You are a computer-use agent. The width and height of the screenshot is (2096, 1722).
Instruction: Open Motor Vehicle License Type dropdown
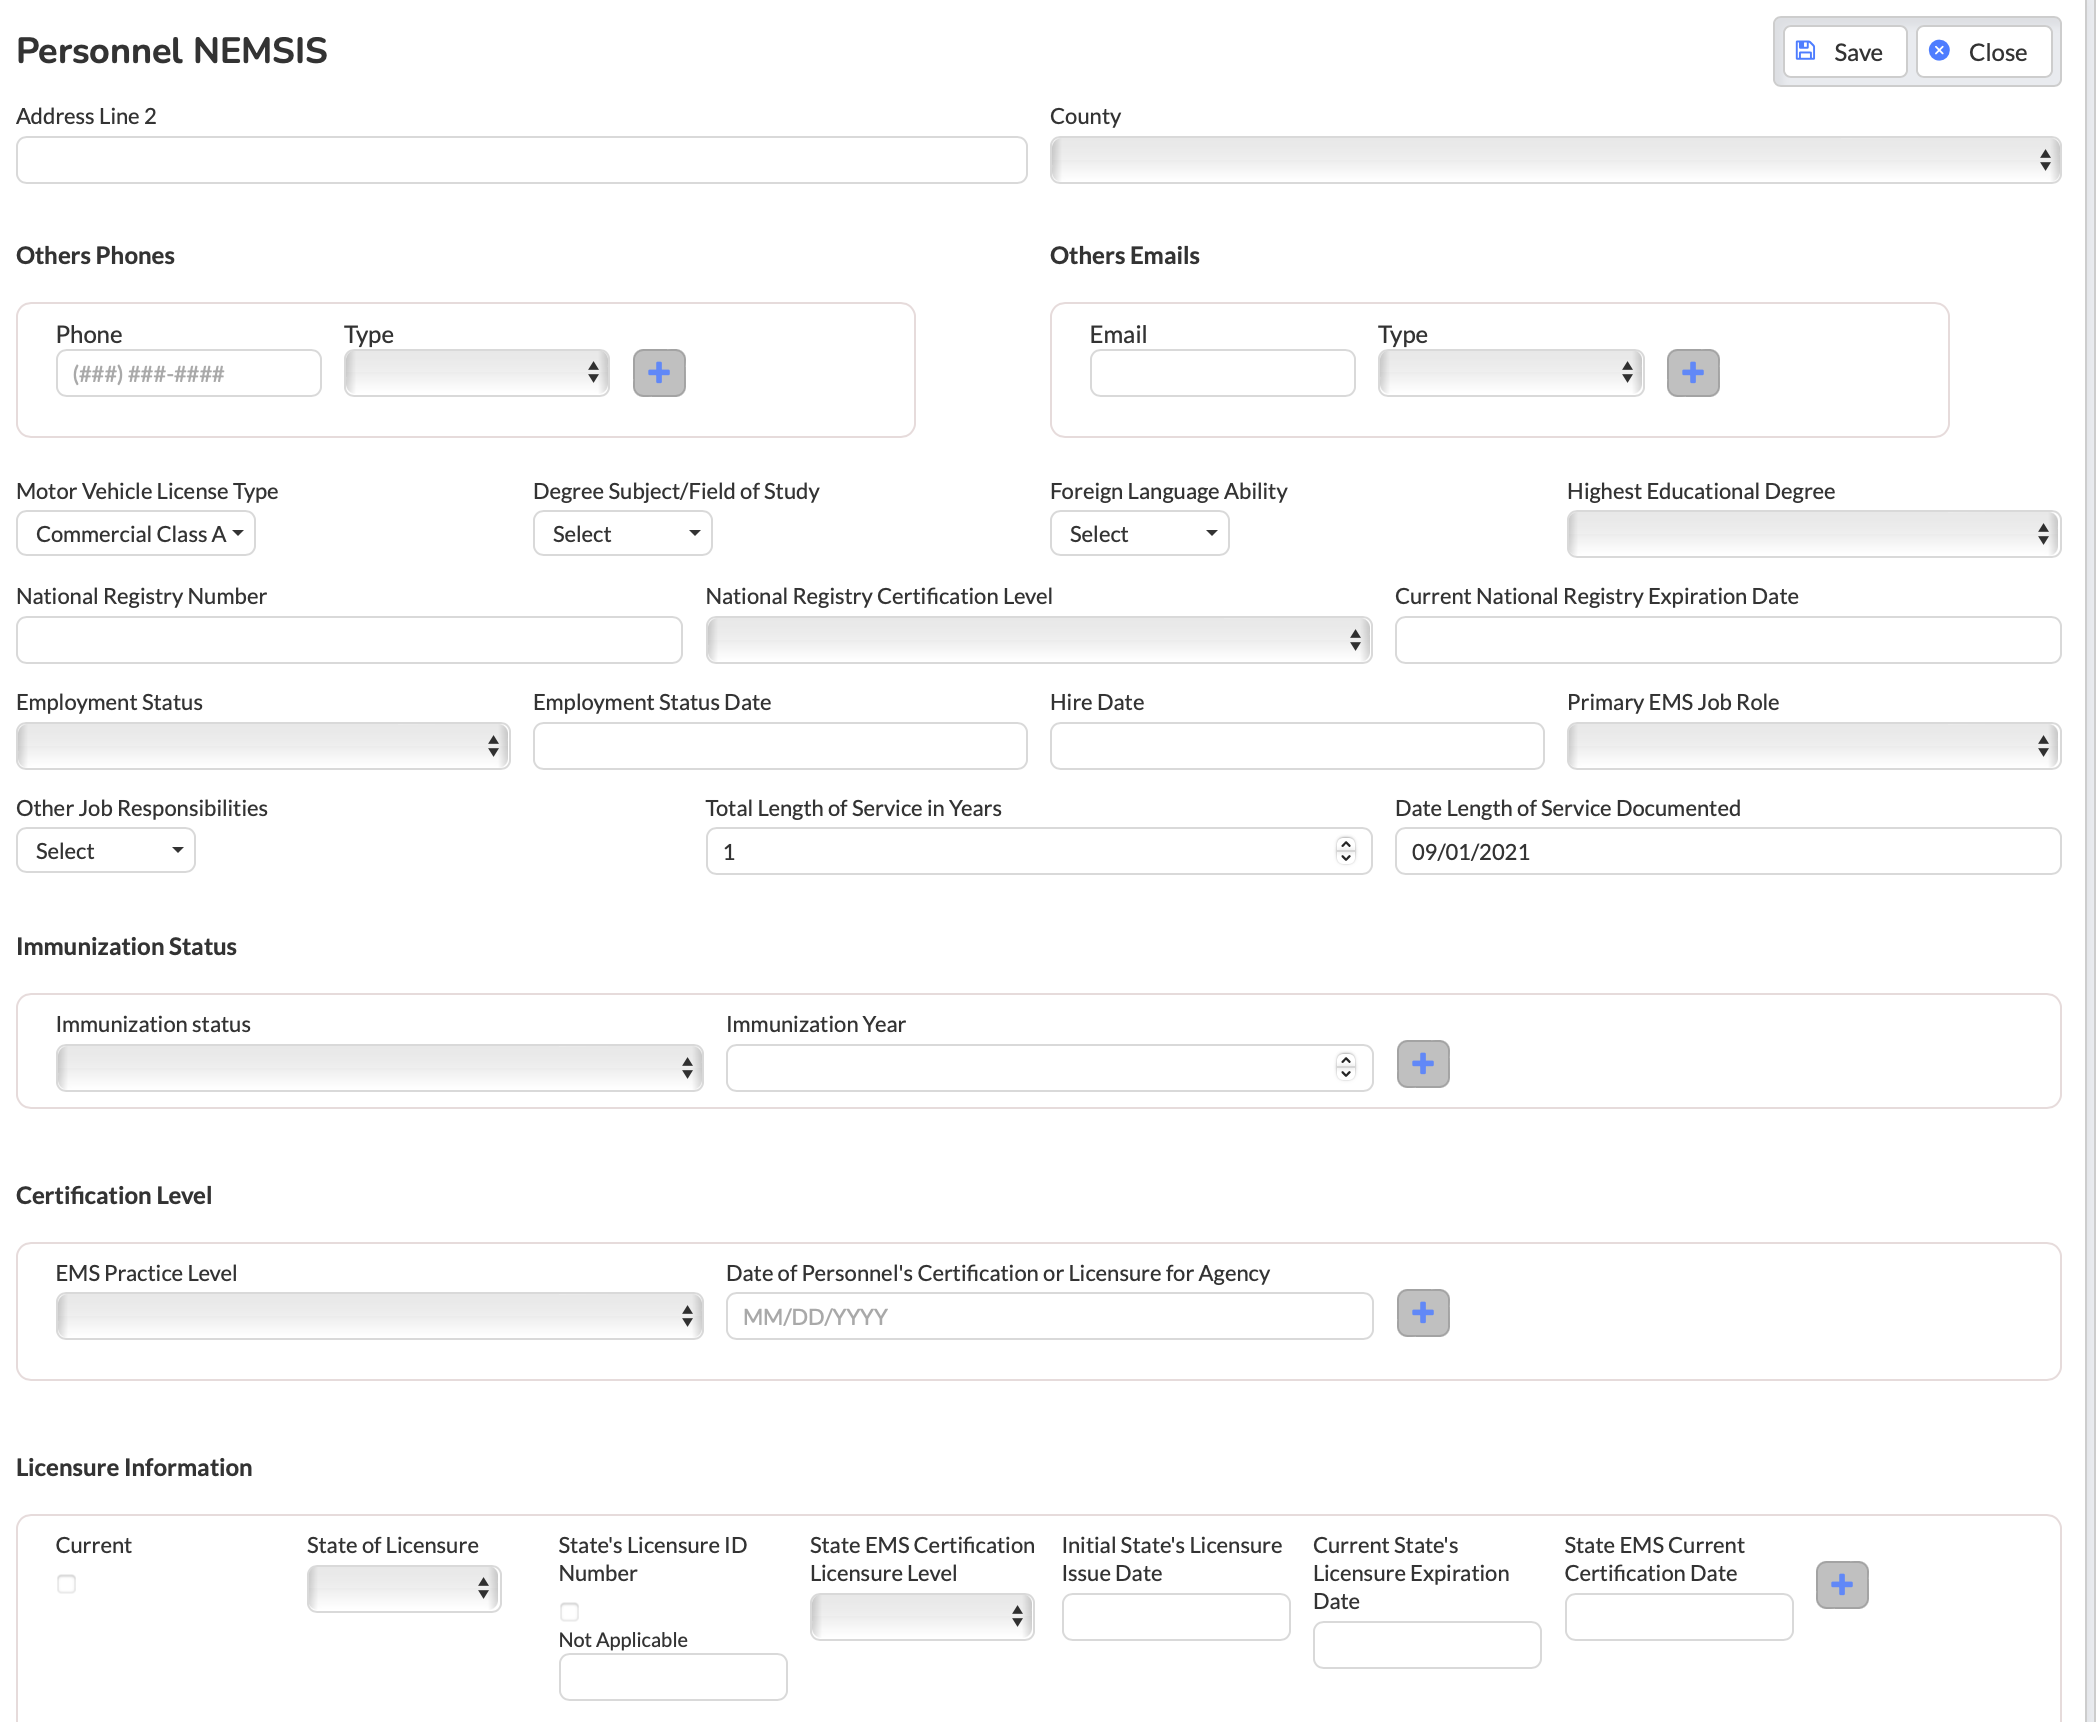[136, 534]
